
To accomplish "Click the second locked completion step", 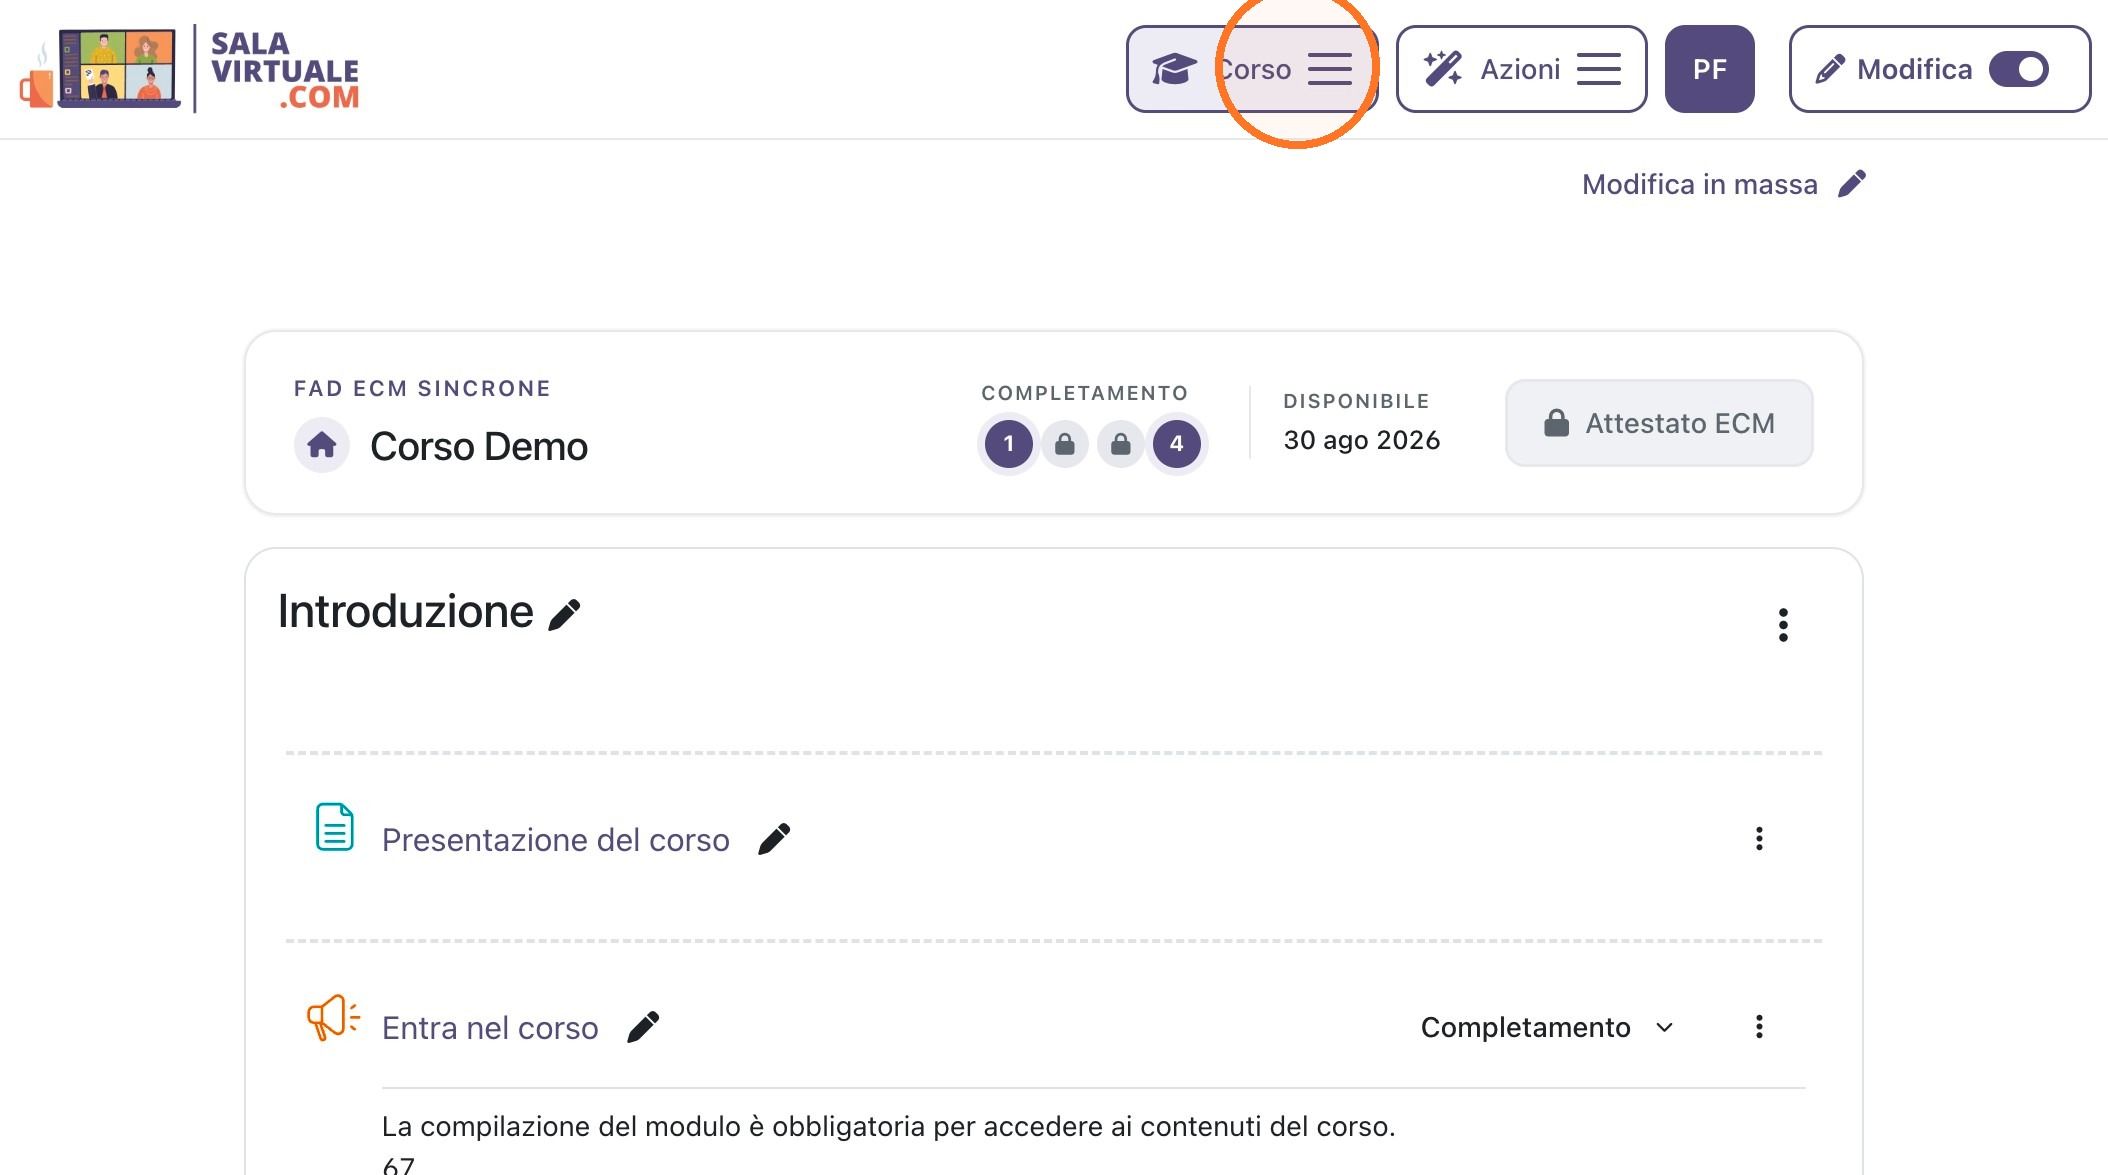I will (x=1120, y=444).
